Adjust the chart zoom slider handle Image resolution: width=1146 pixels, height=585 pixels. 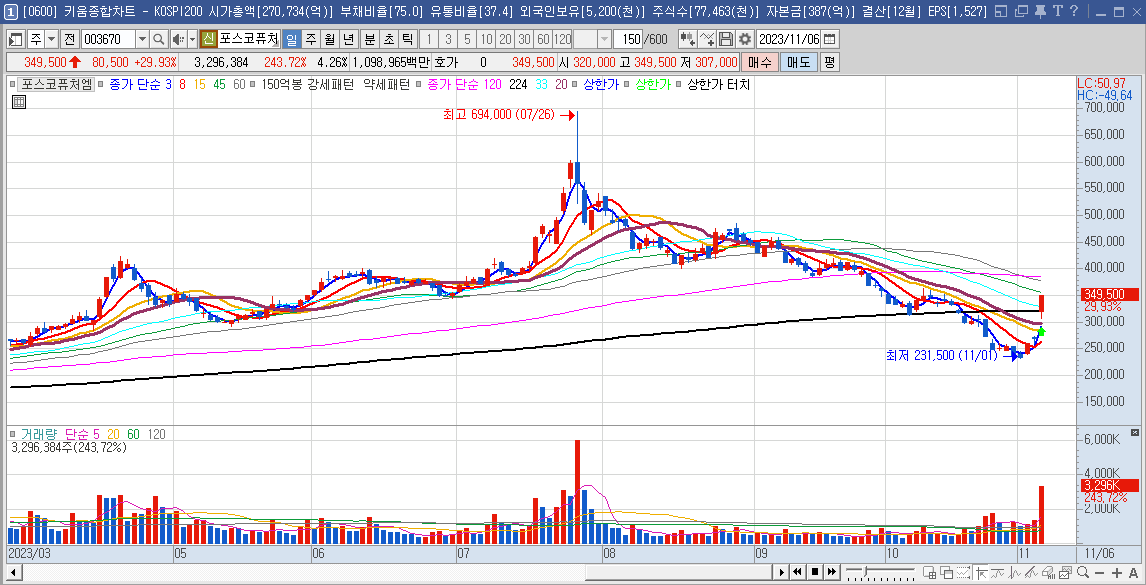coord(867,572)
